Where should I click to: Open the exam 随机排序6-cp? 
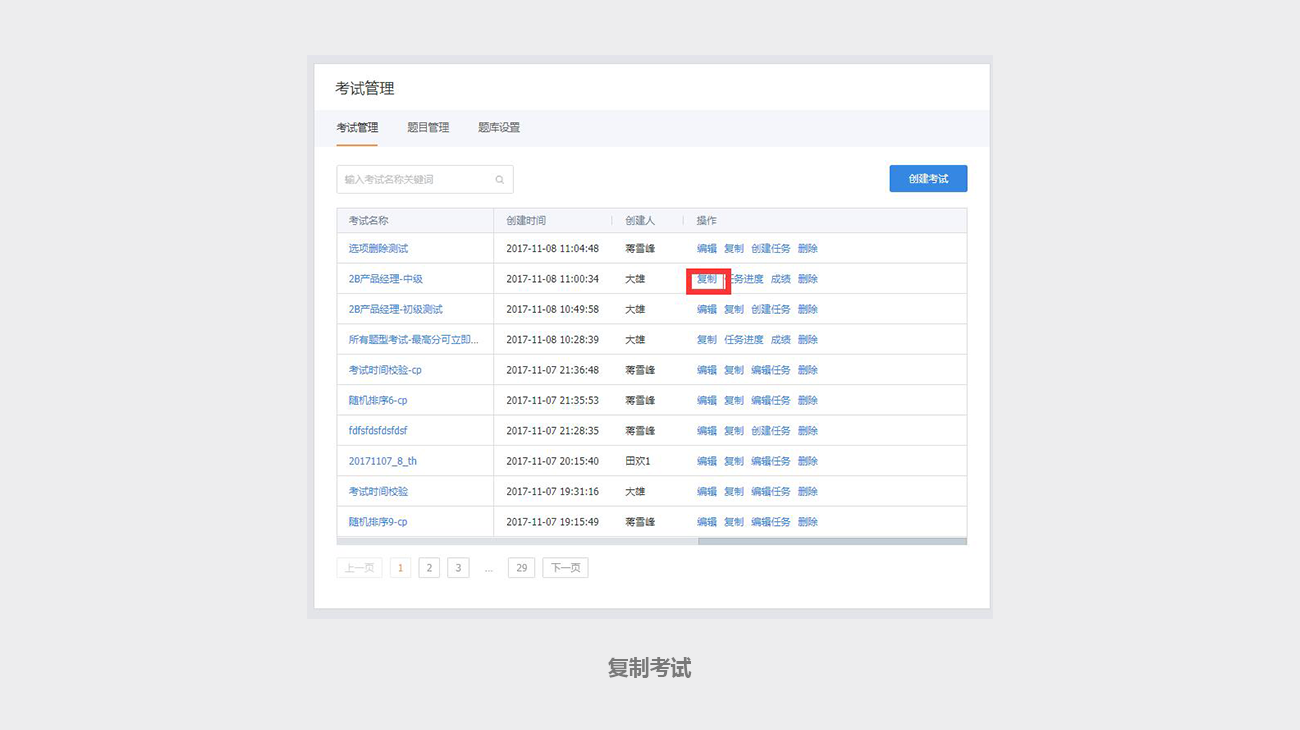pyautogui.click(x=378, y=401)
